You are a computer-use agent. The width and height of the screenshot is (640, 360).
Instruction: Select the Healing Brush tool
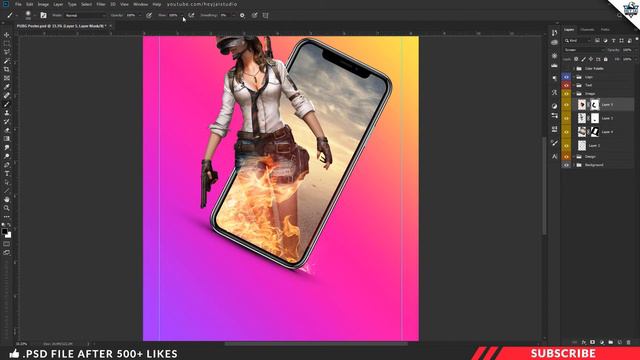7,95
